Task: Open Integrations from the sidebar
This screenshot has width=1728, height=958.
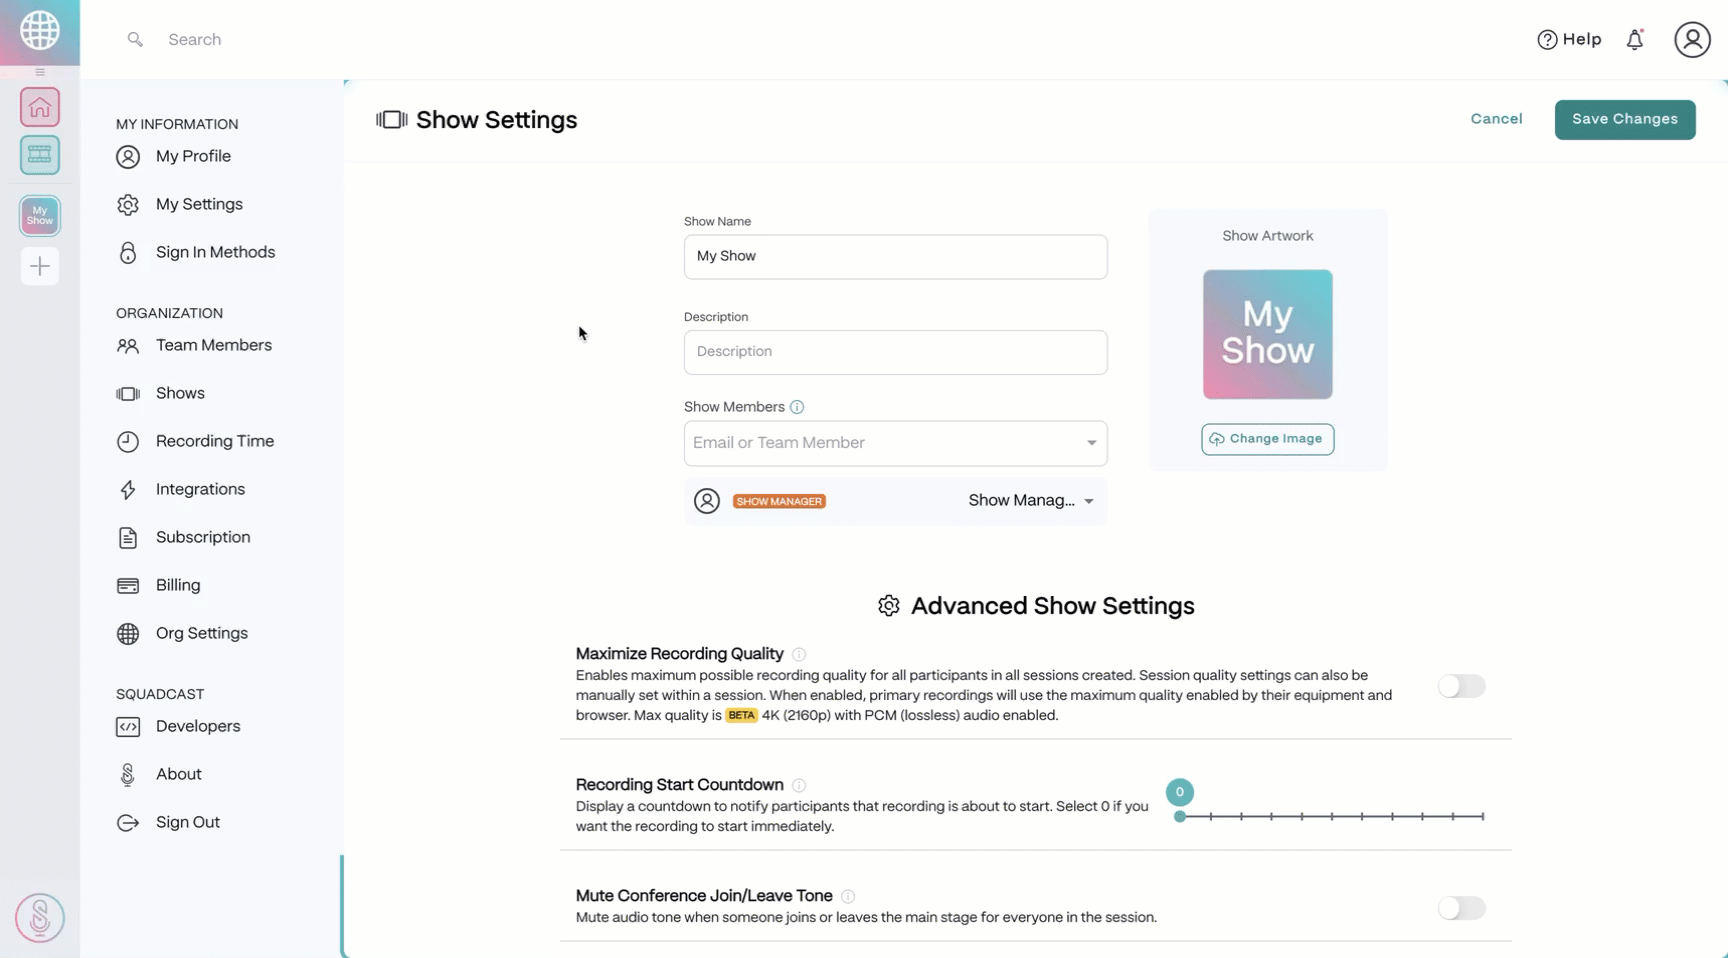Action: coord(200,489)
